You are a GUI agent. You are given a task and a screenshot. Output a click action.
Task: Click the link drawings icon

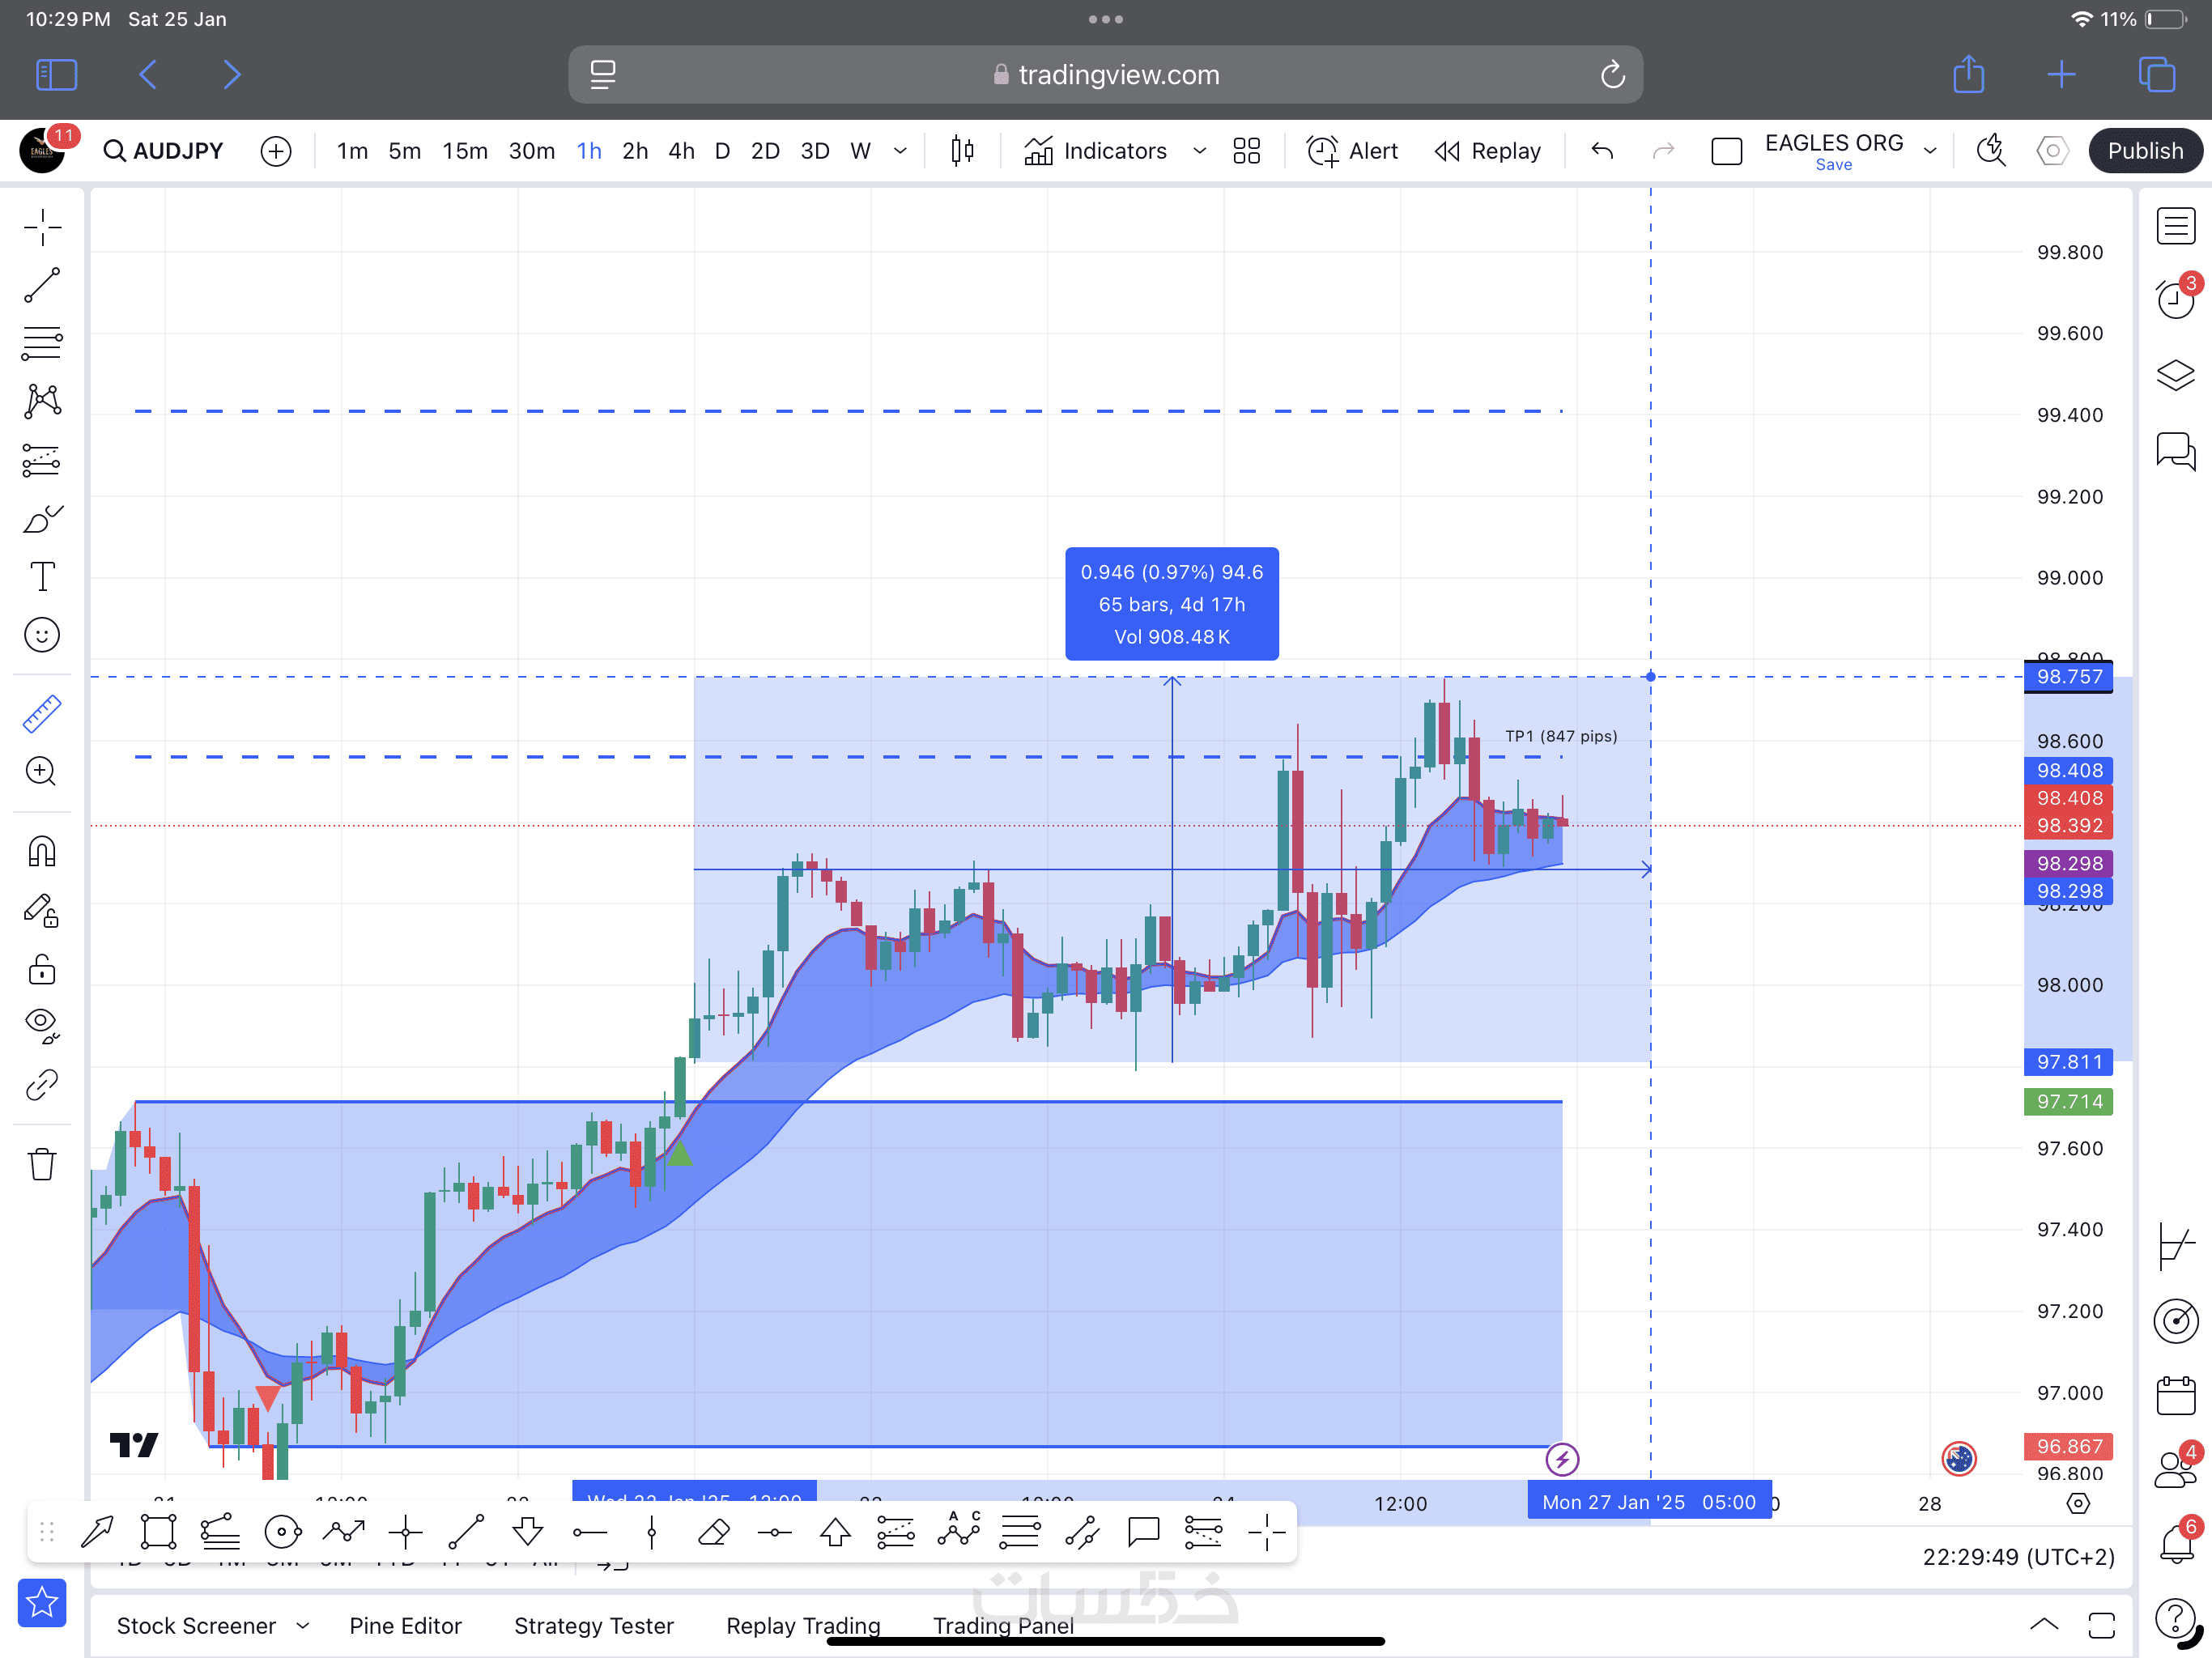pos(42,1084)
